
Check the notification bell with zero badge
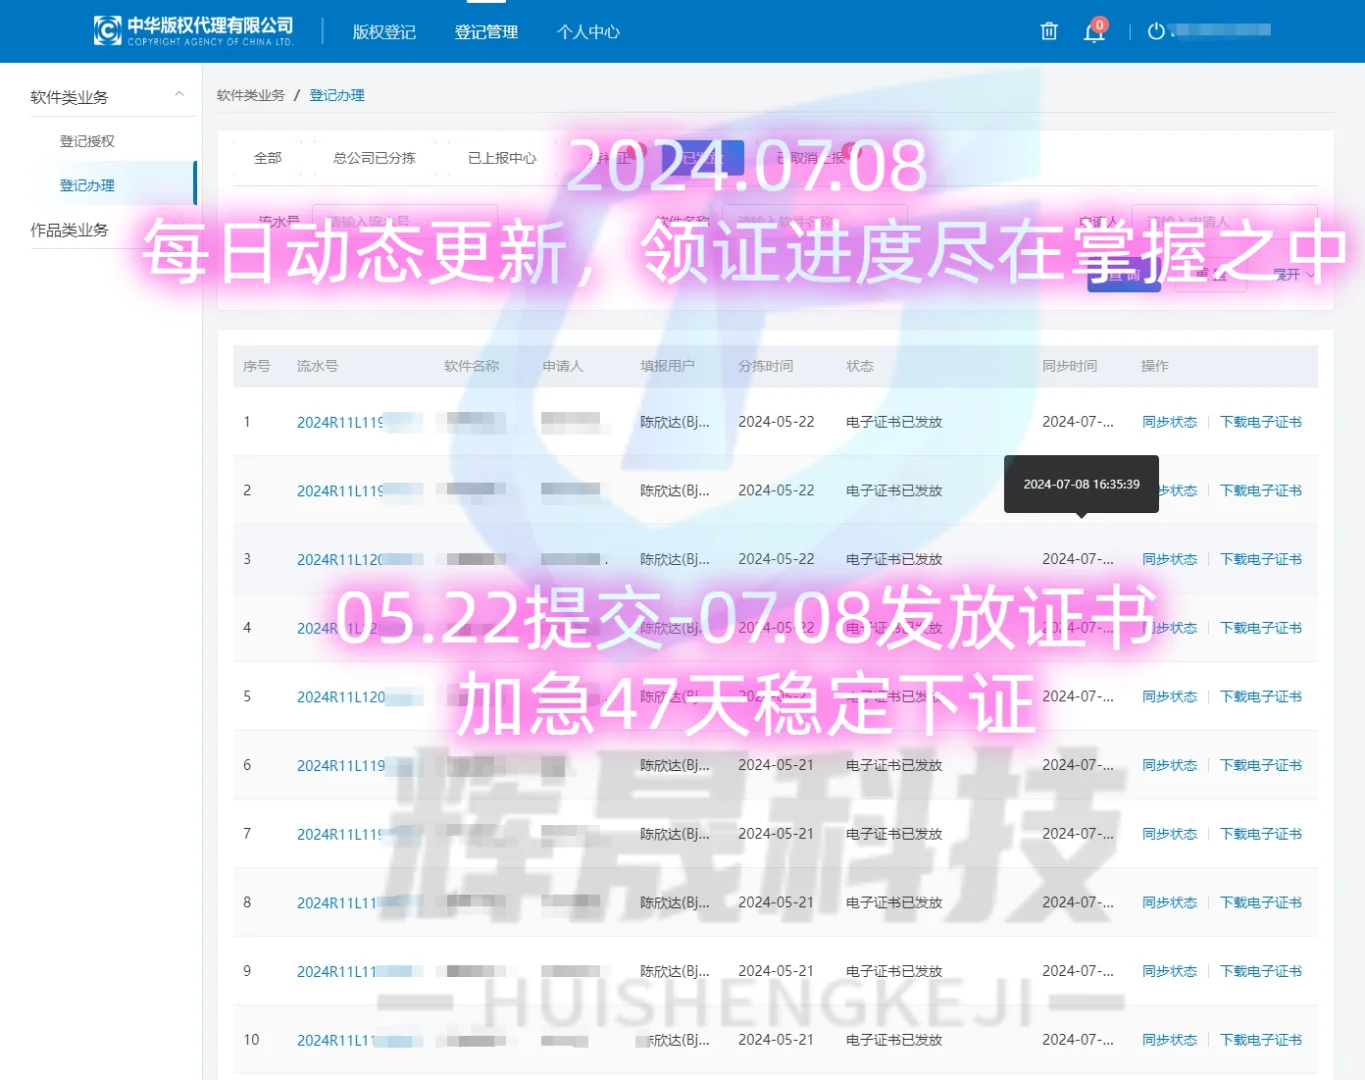click(1093, 32)
